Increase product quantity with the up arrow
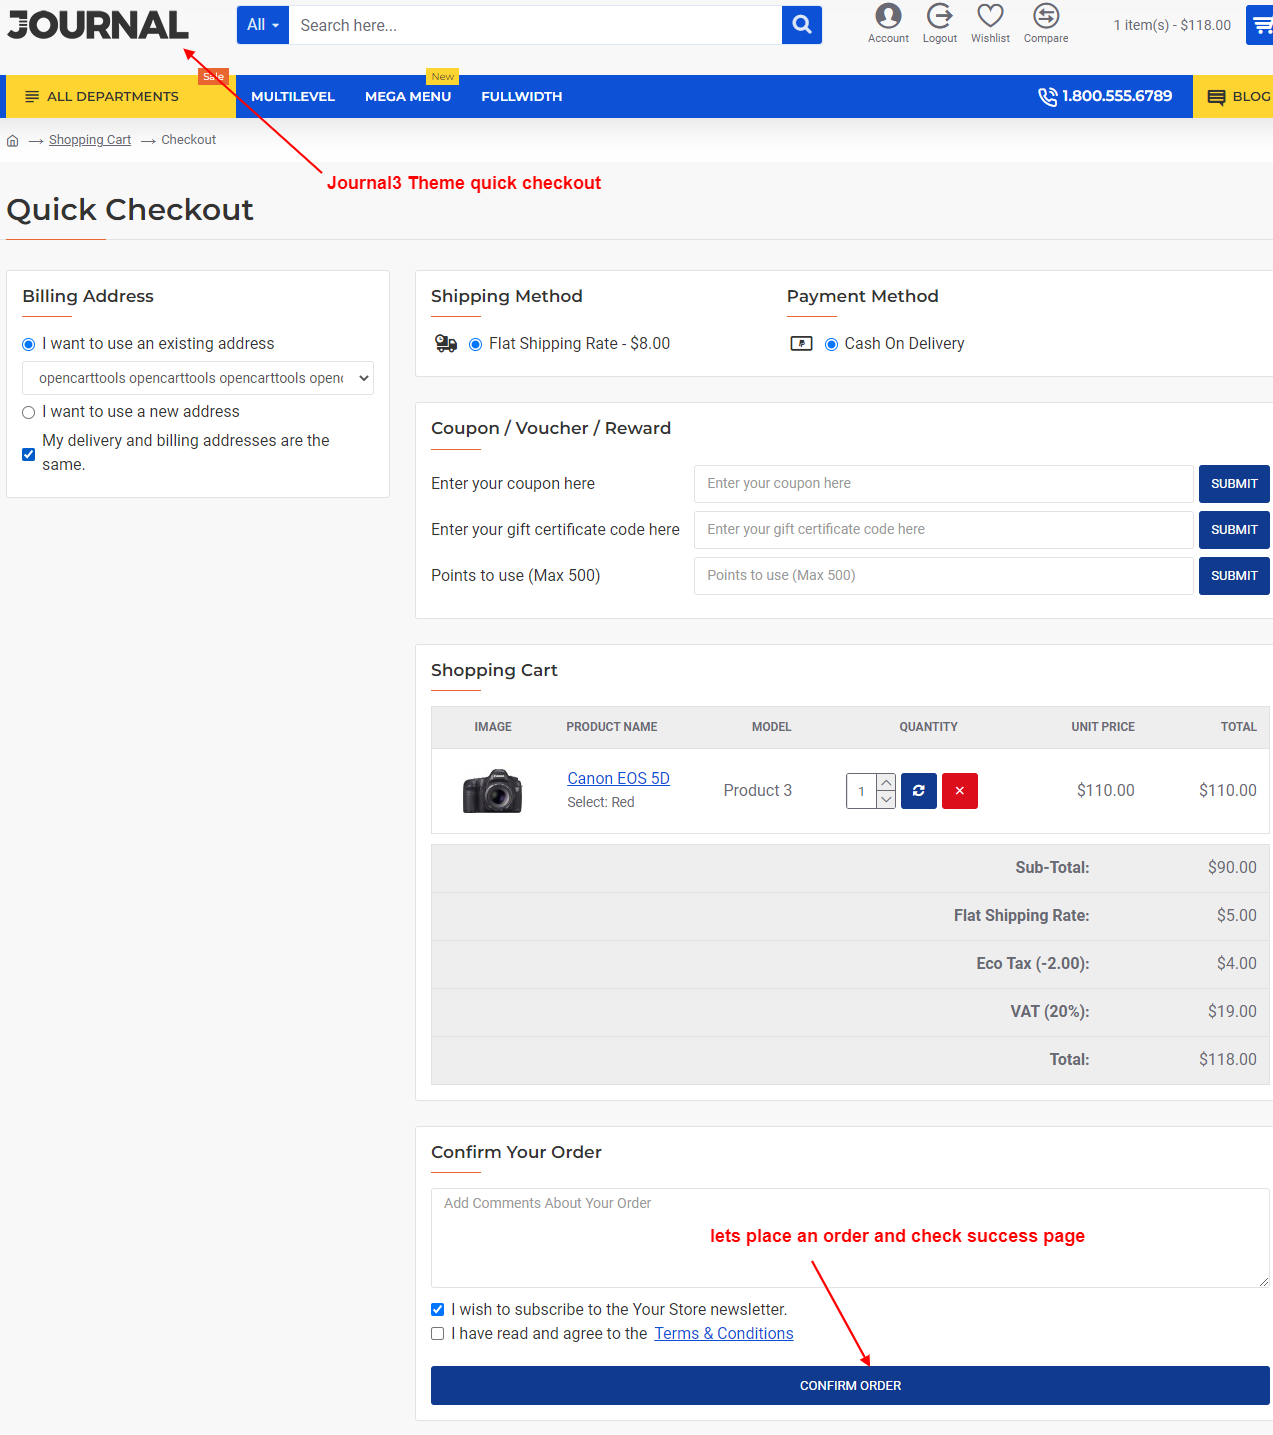This screenshot has height=1435, width=1273. tap(886, 782)
